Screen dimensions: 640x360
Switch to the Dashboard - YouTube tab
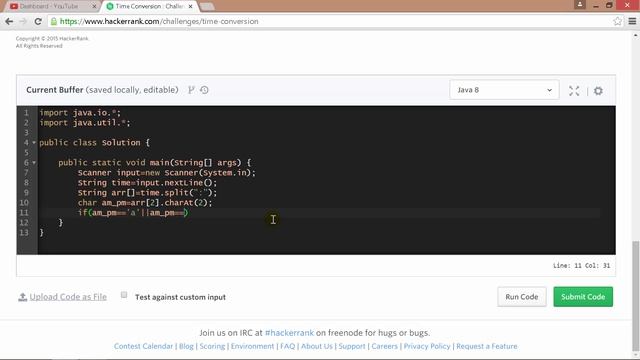click(x=51, y=7)
